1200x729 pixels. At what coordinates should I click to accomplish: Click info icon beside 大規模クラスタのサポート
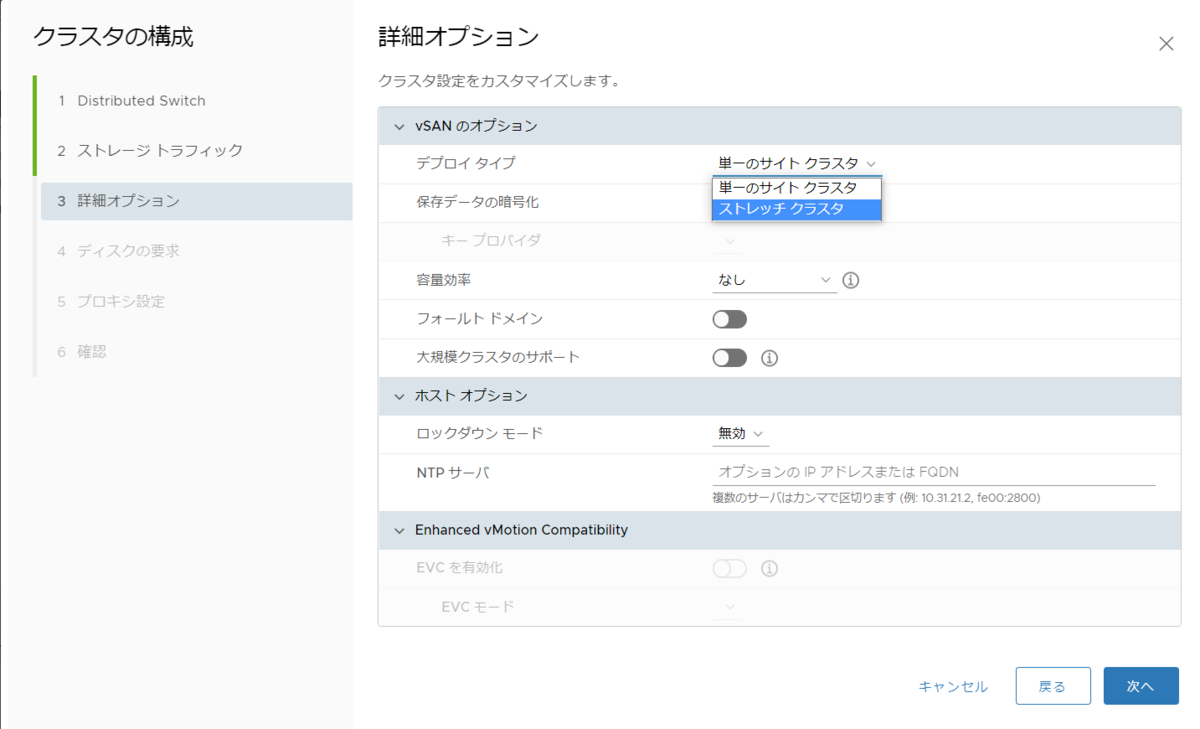[x=769, y=357]
